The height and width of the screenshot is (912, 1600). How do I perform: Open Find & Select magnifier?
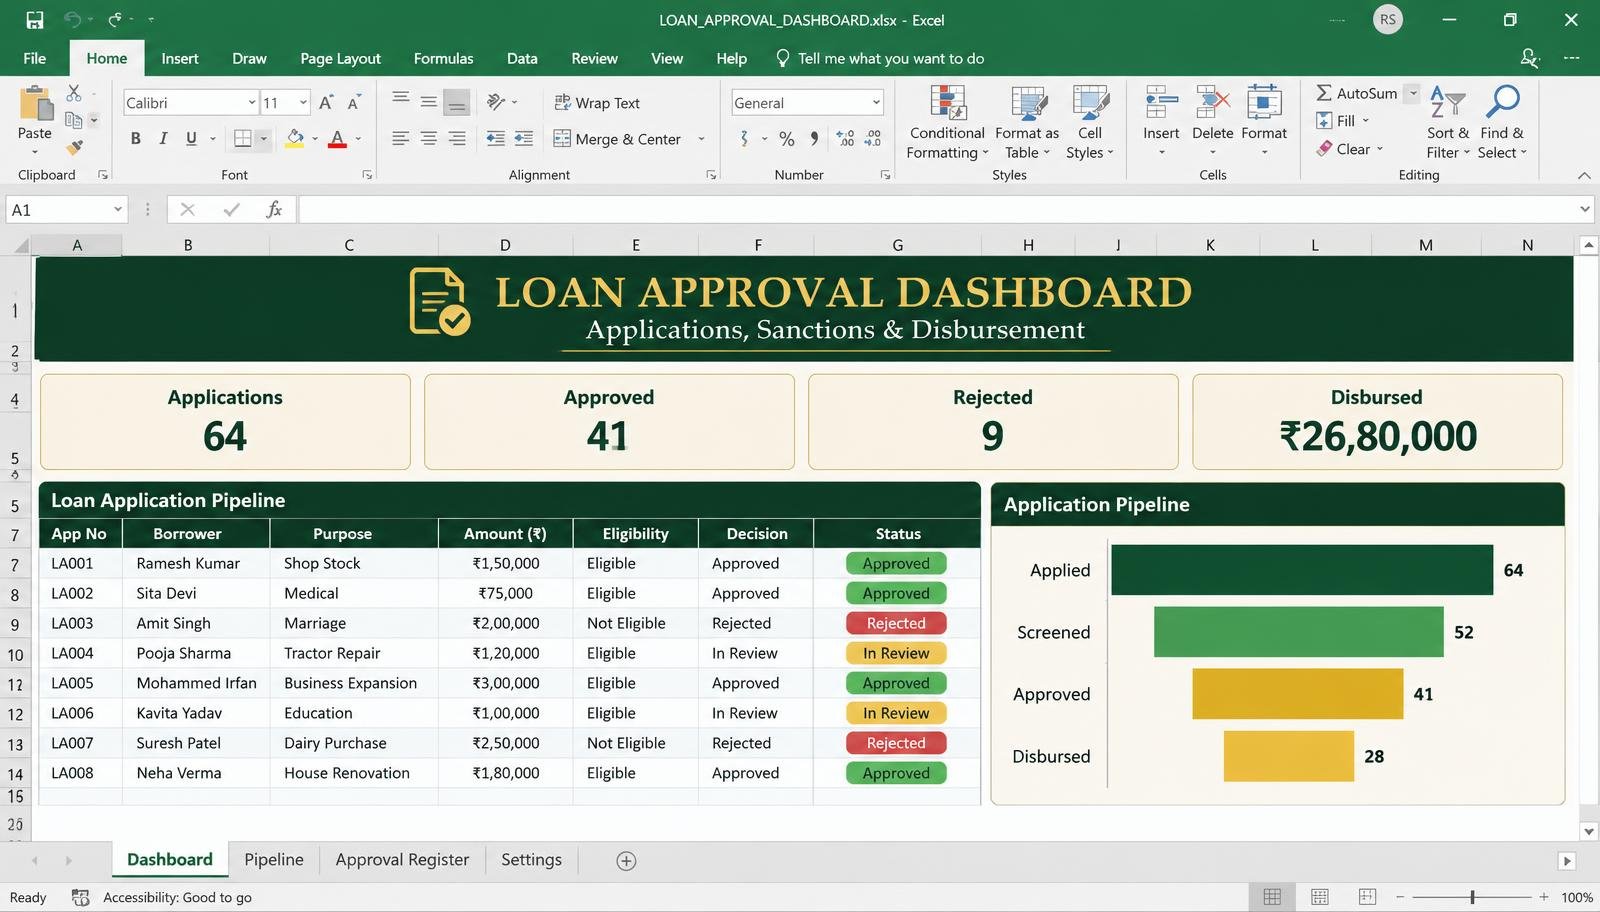pyautogui.click(x=1502, y=122)
